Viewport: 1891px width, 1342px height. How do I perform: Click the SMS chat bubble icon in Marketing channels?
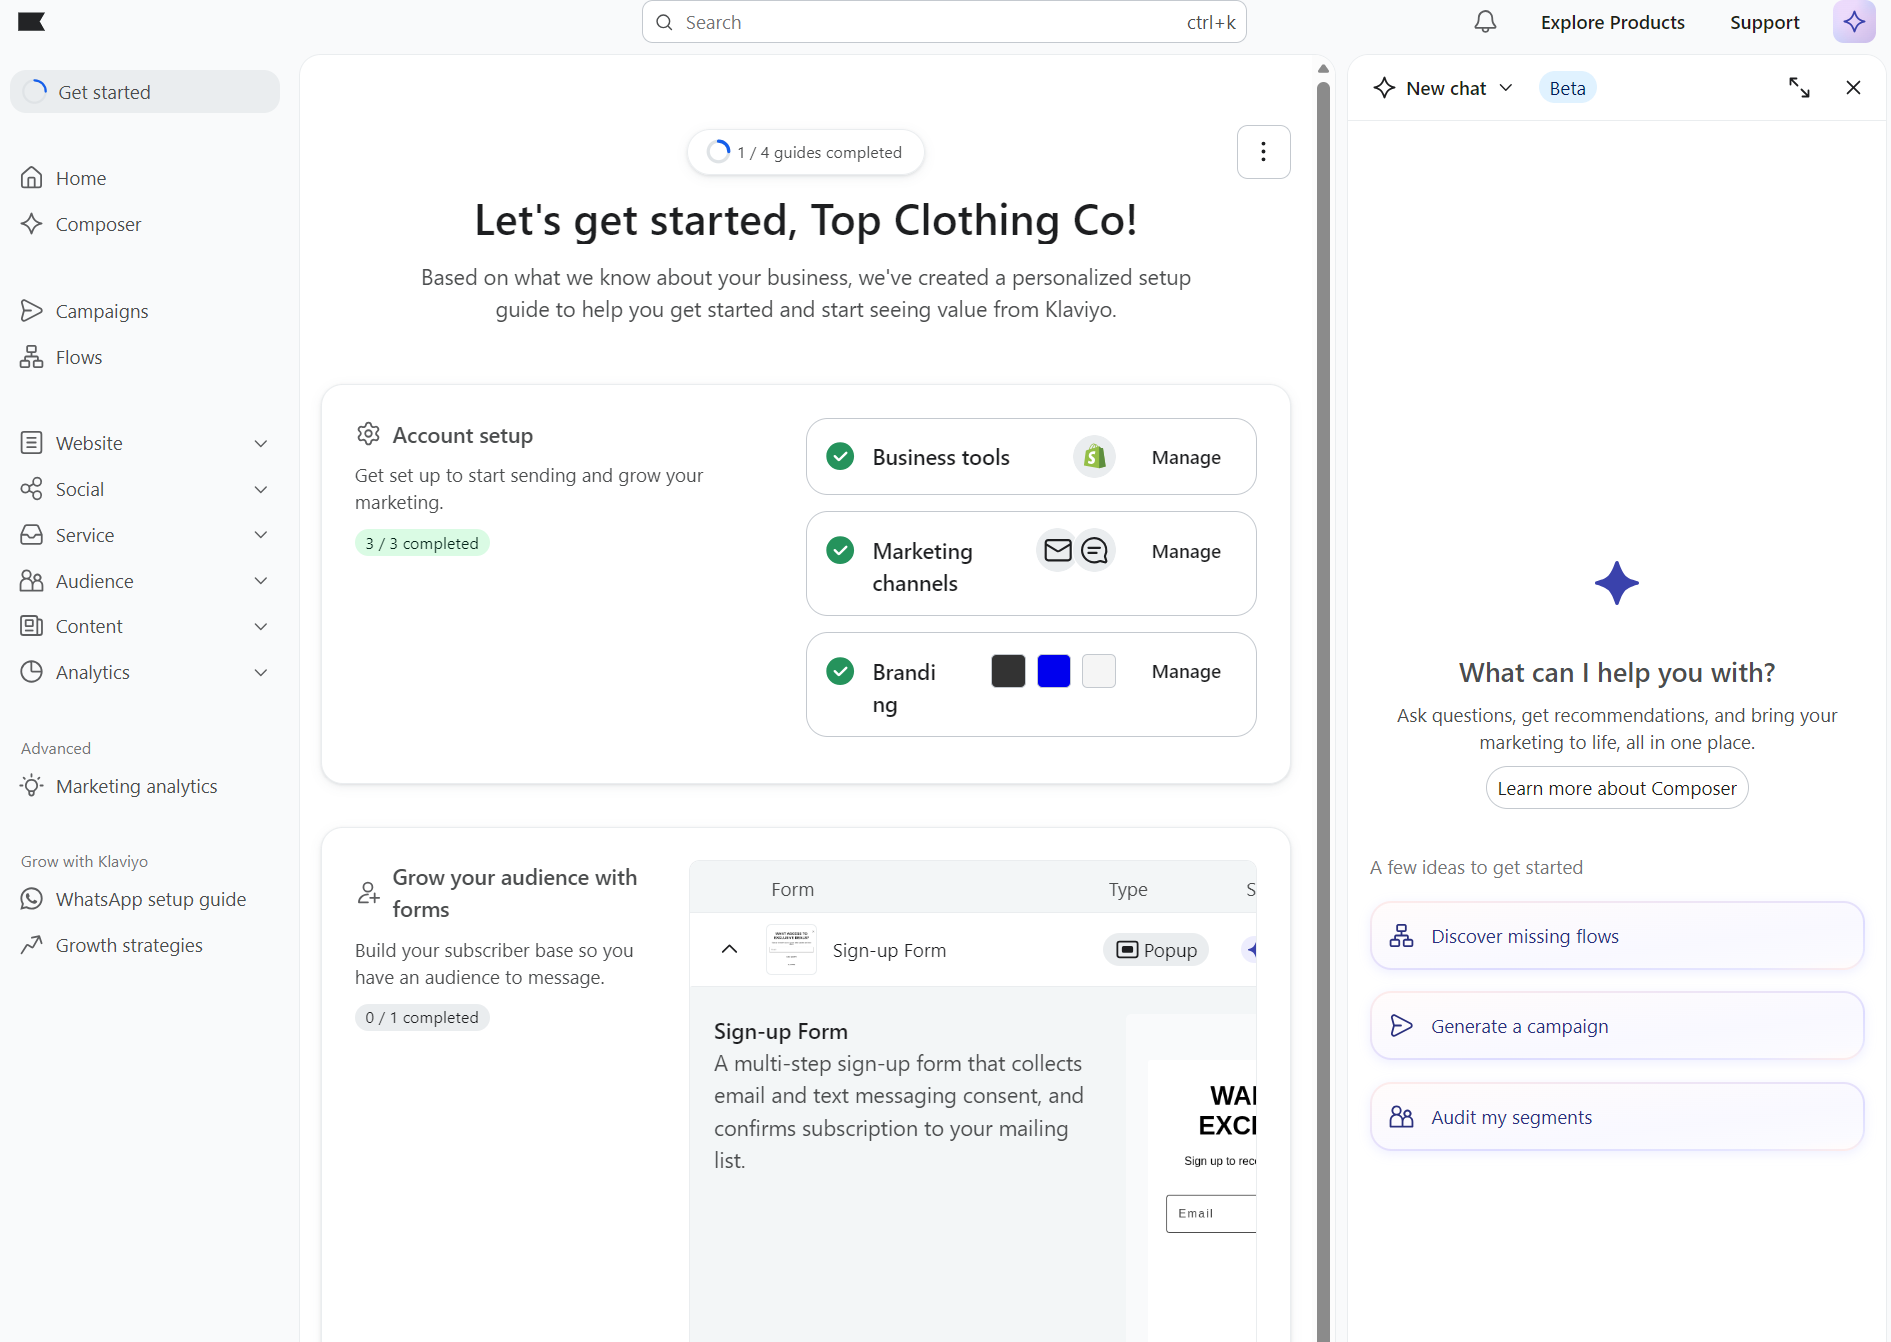pyautogui.click(x=1095, y=550)
